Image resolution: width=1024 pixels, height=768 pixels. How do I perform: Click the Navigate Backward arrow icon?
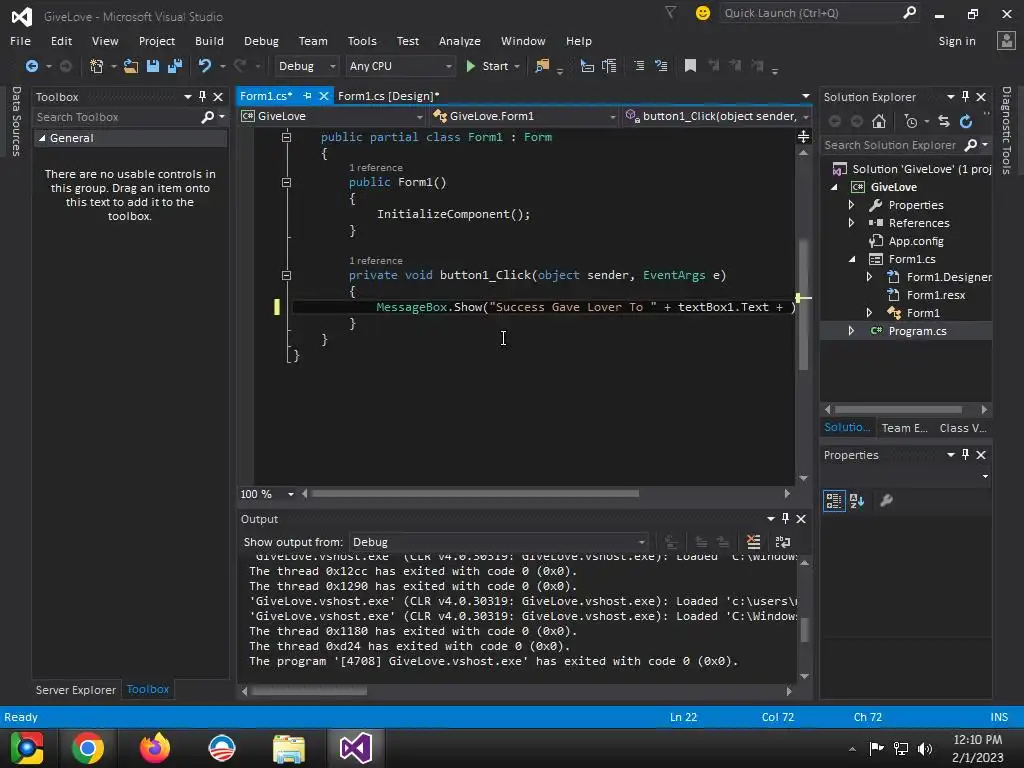click(31, 66)
